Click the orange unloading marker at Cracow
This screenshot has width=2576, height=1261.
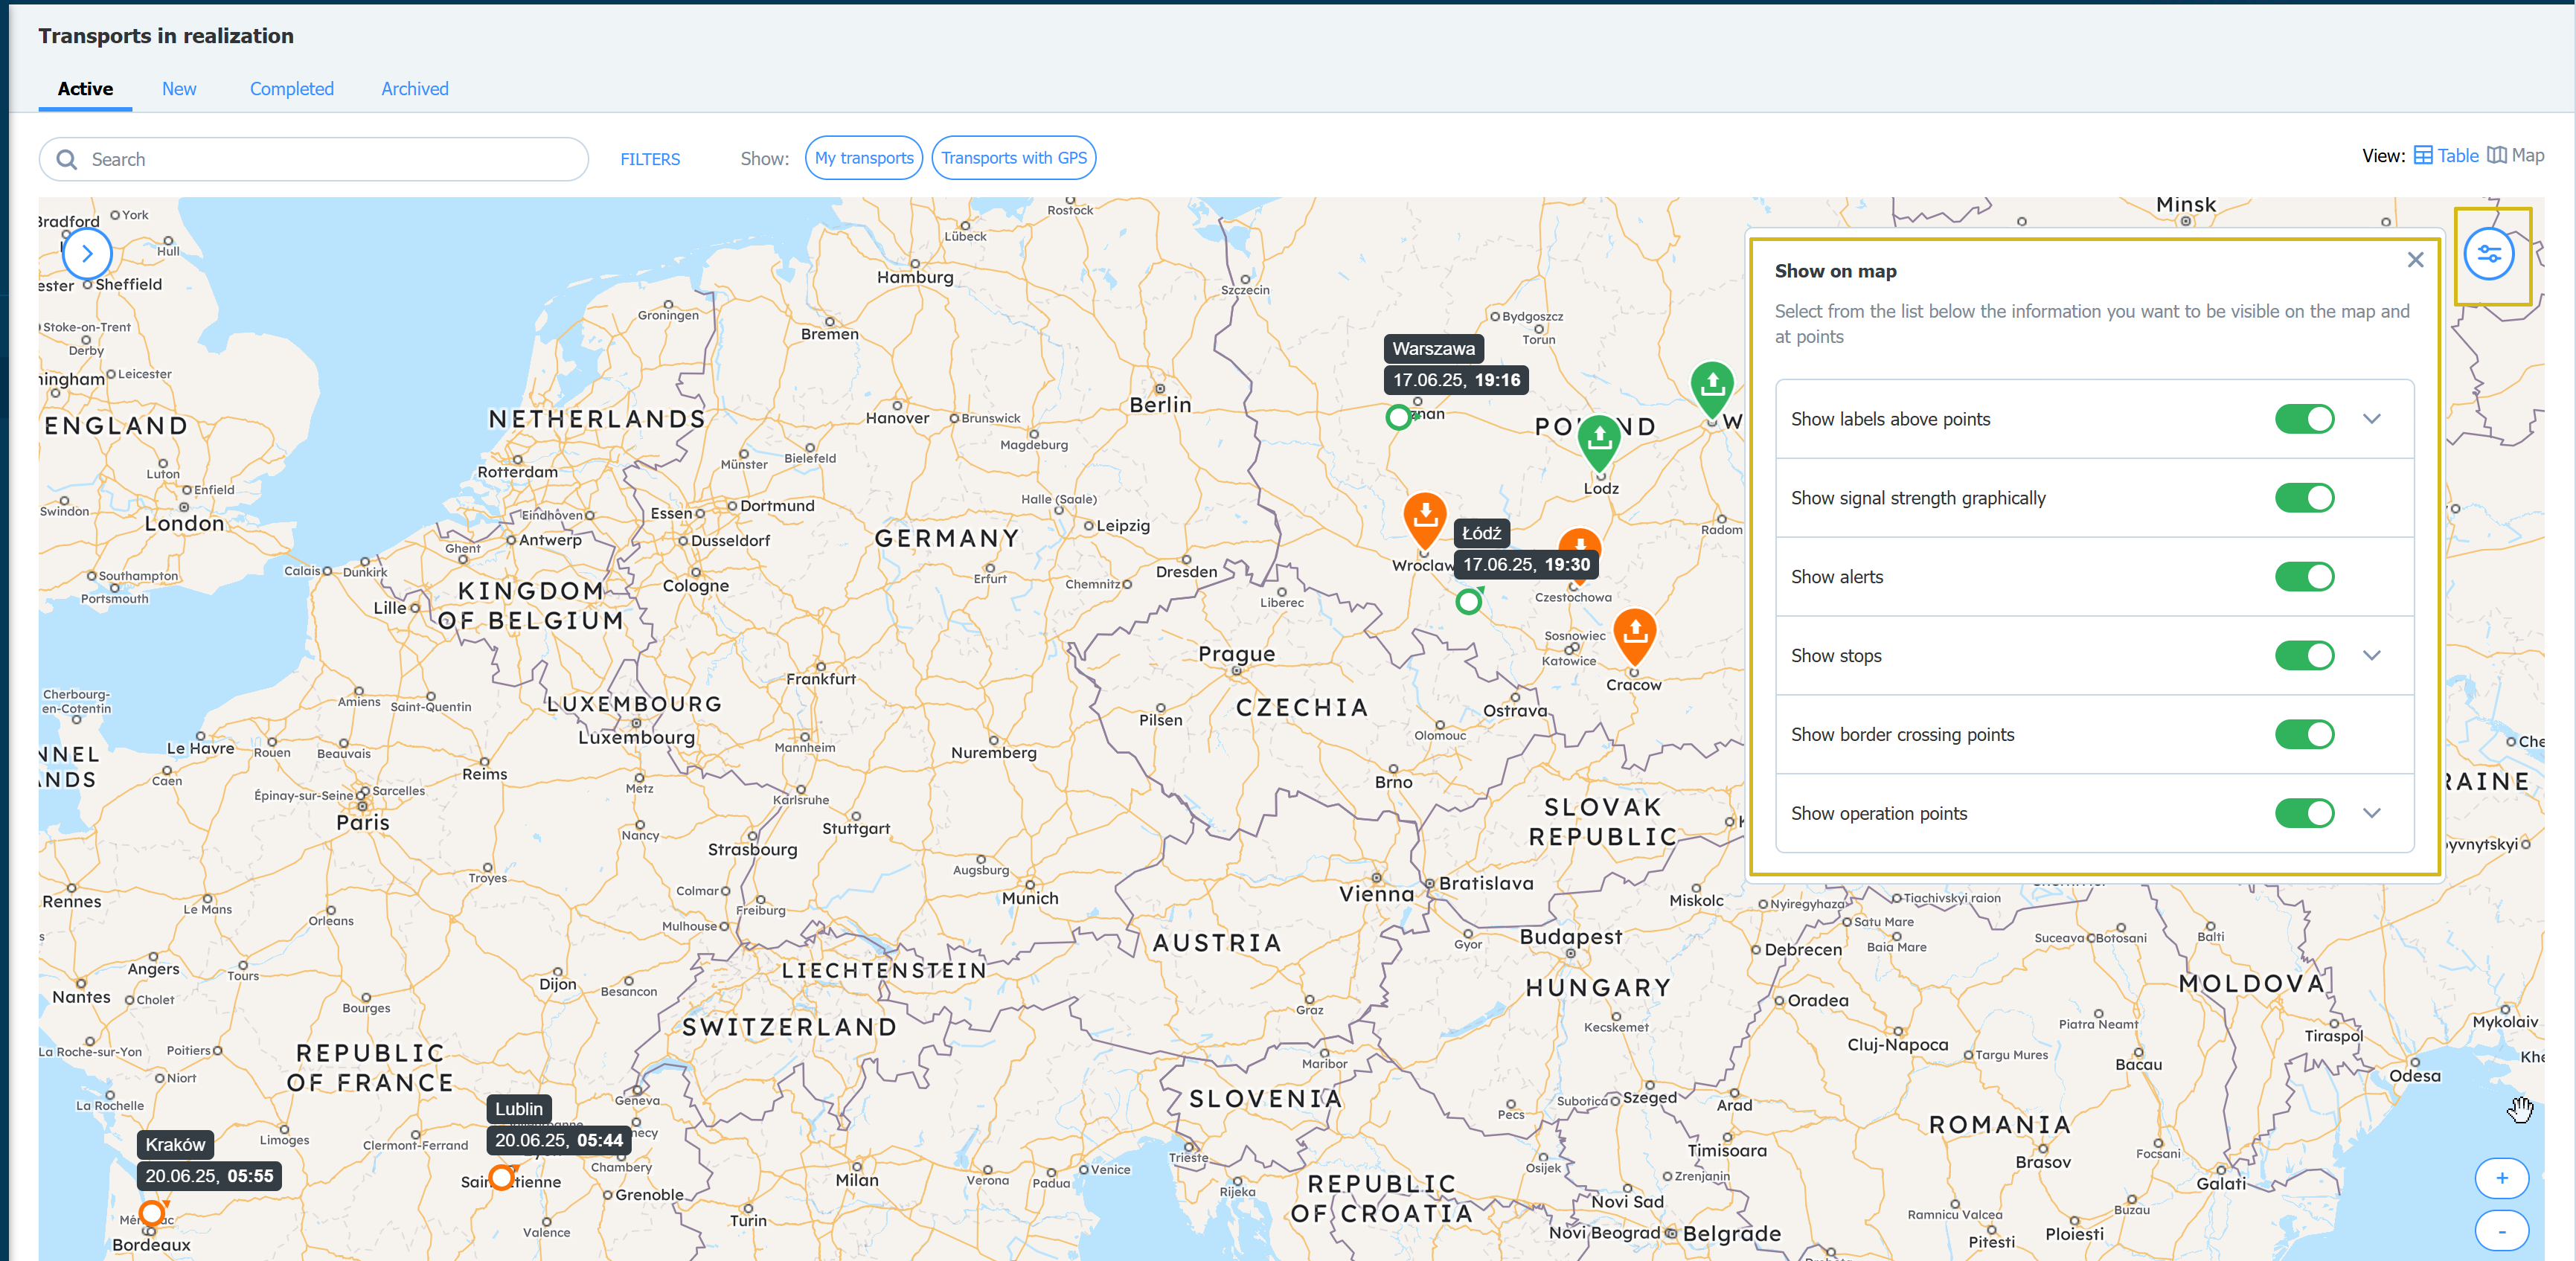click(1634, 637)
